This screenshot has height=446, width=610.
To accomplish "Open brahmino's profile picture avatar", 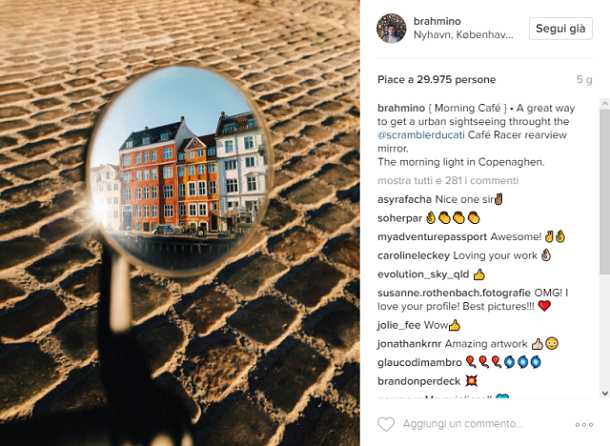I will [391, 28].
